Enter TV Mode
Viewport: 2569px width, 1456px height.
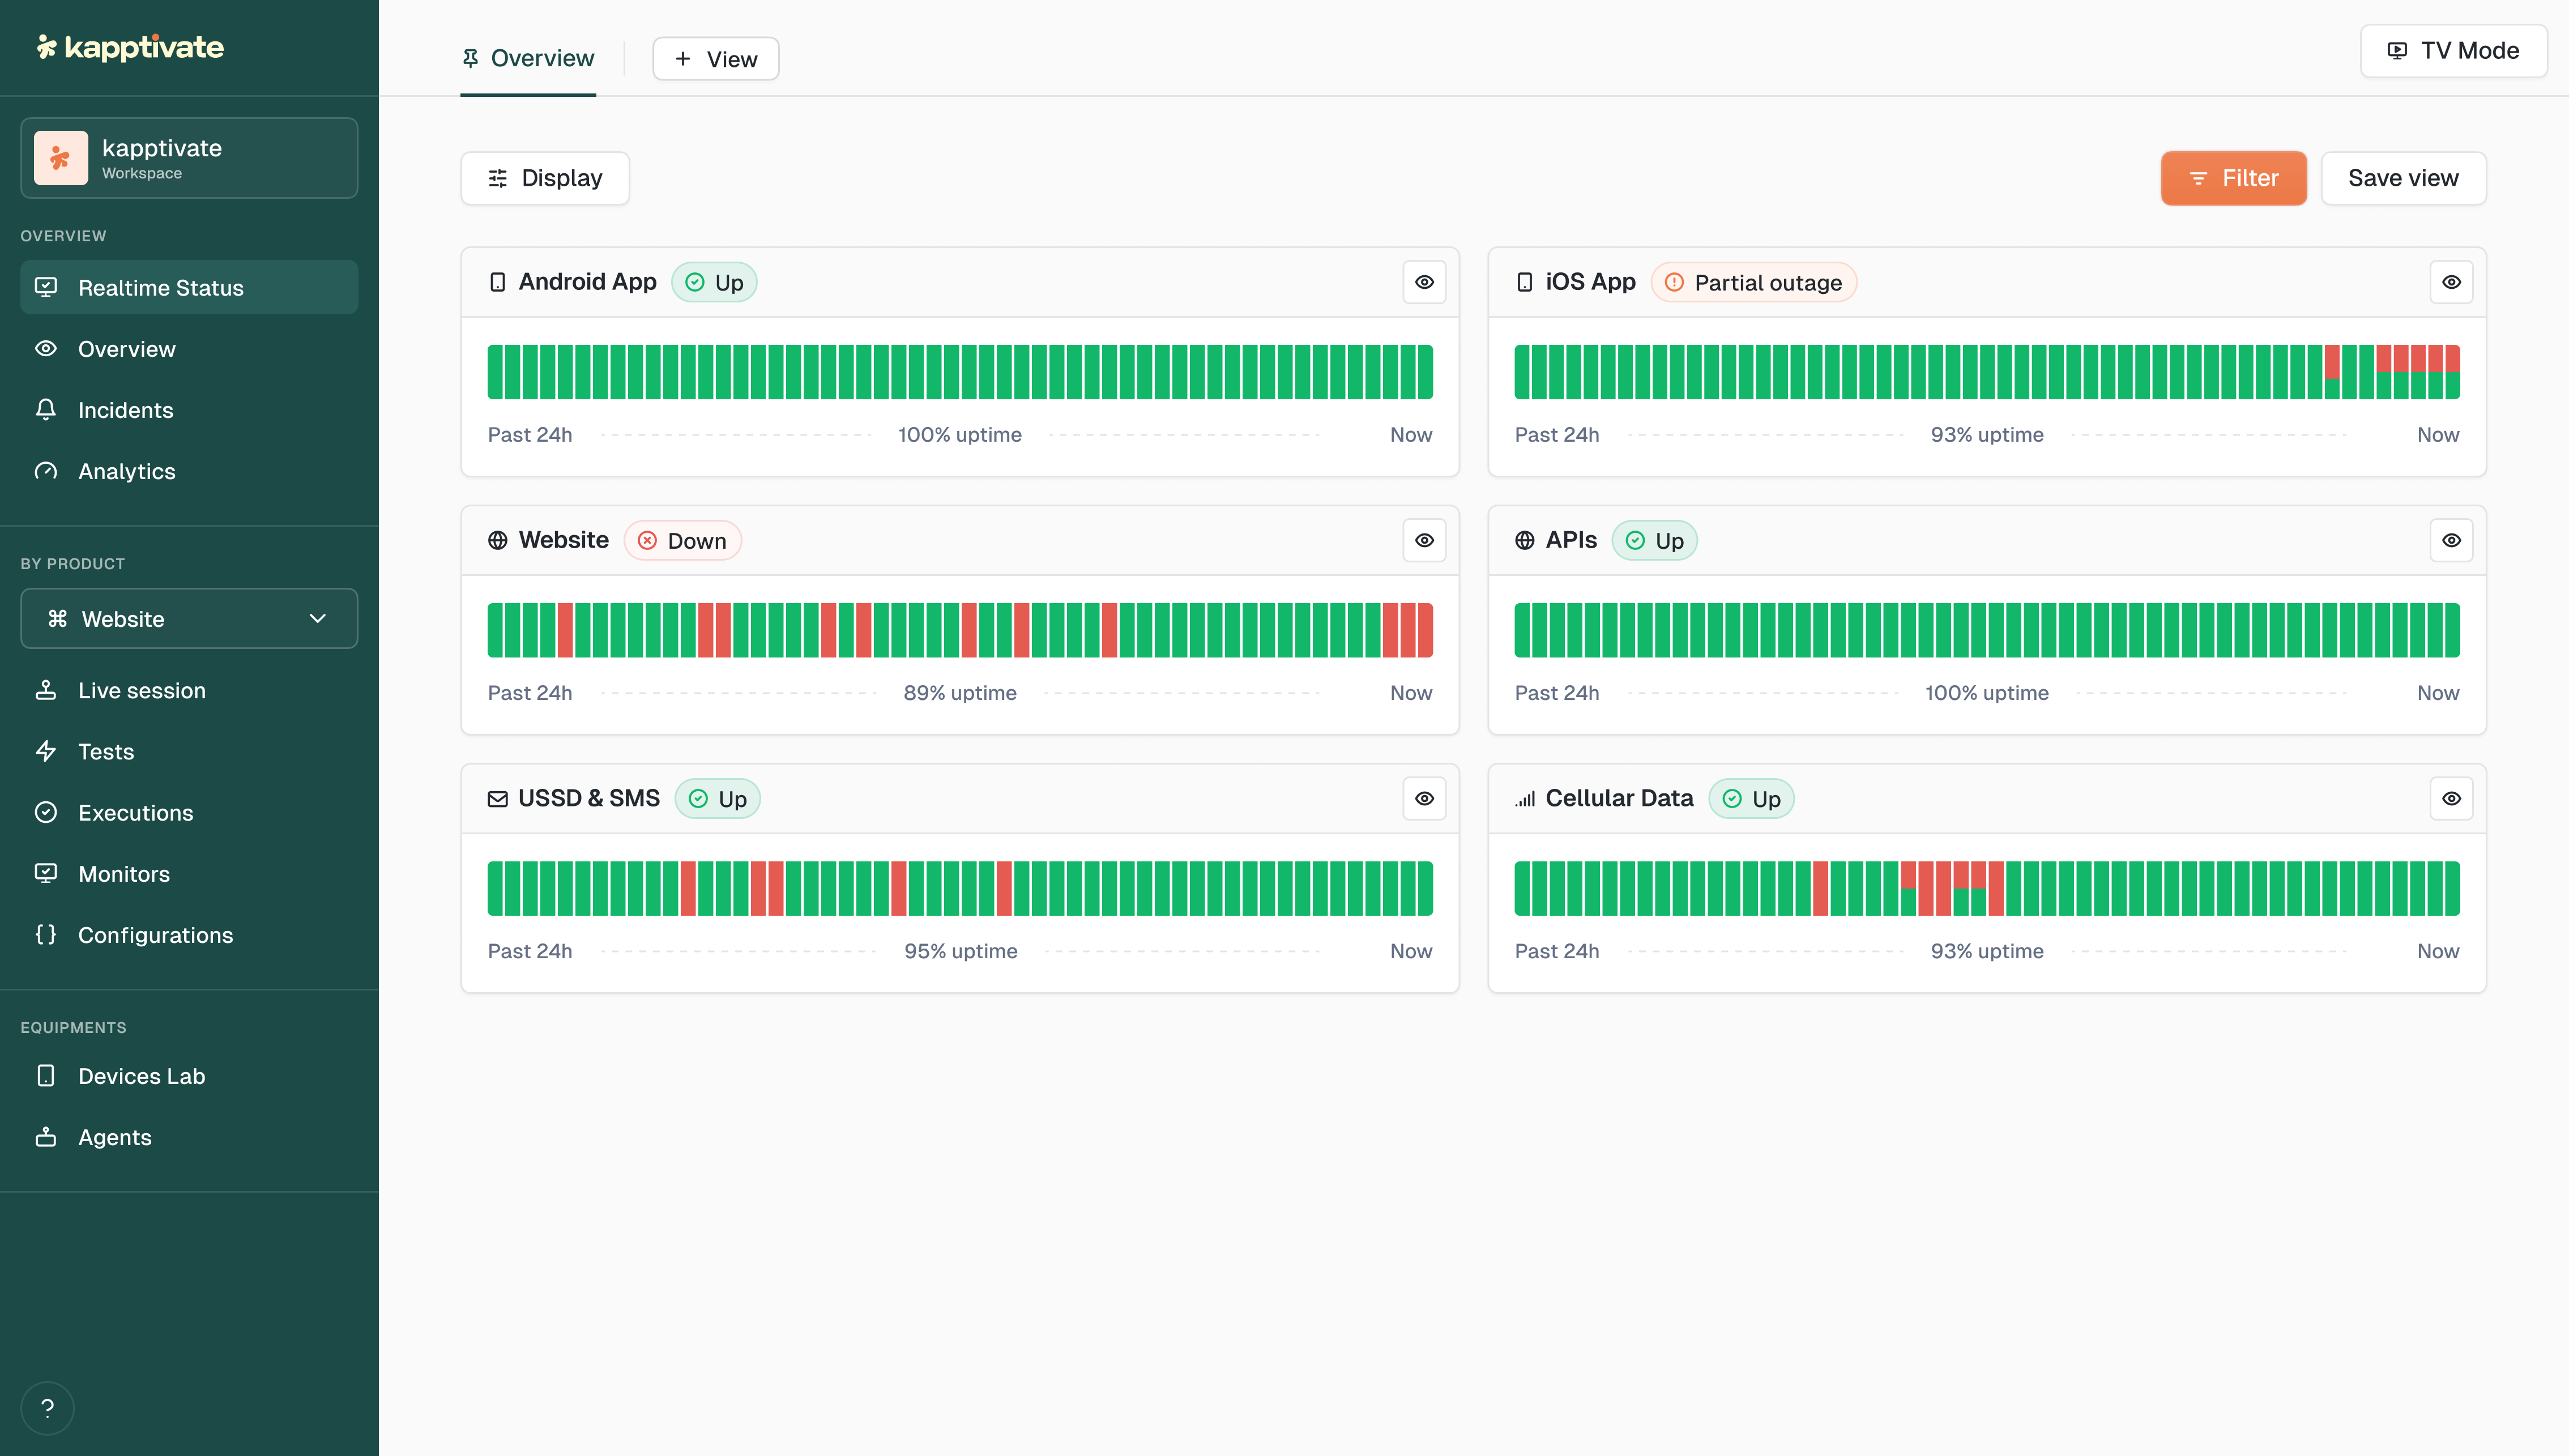tap(2453, 51)
